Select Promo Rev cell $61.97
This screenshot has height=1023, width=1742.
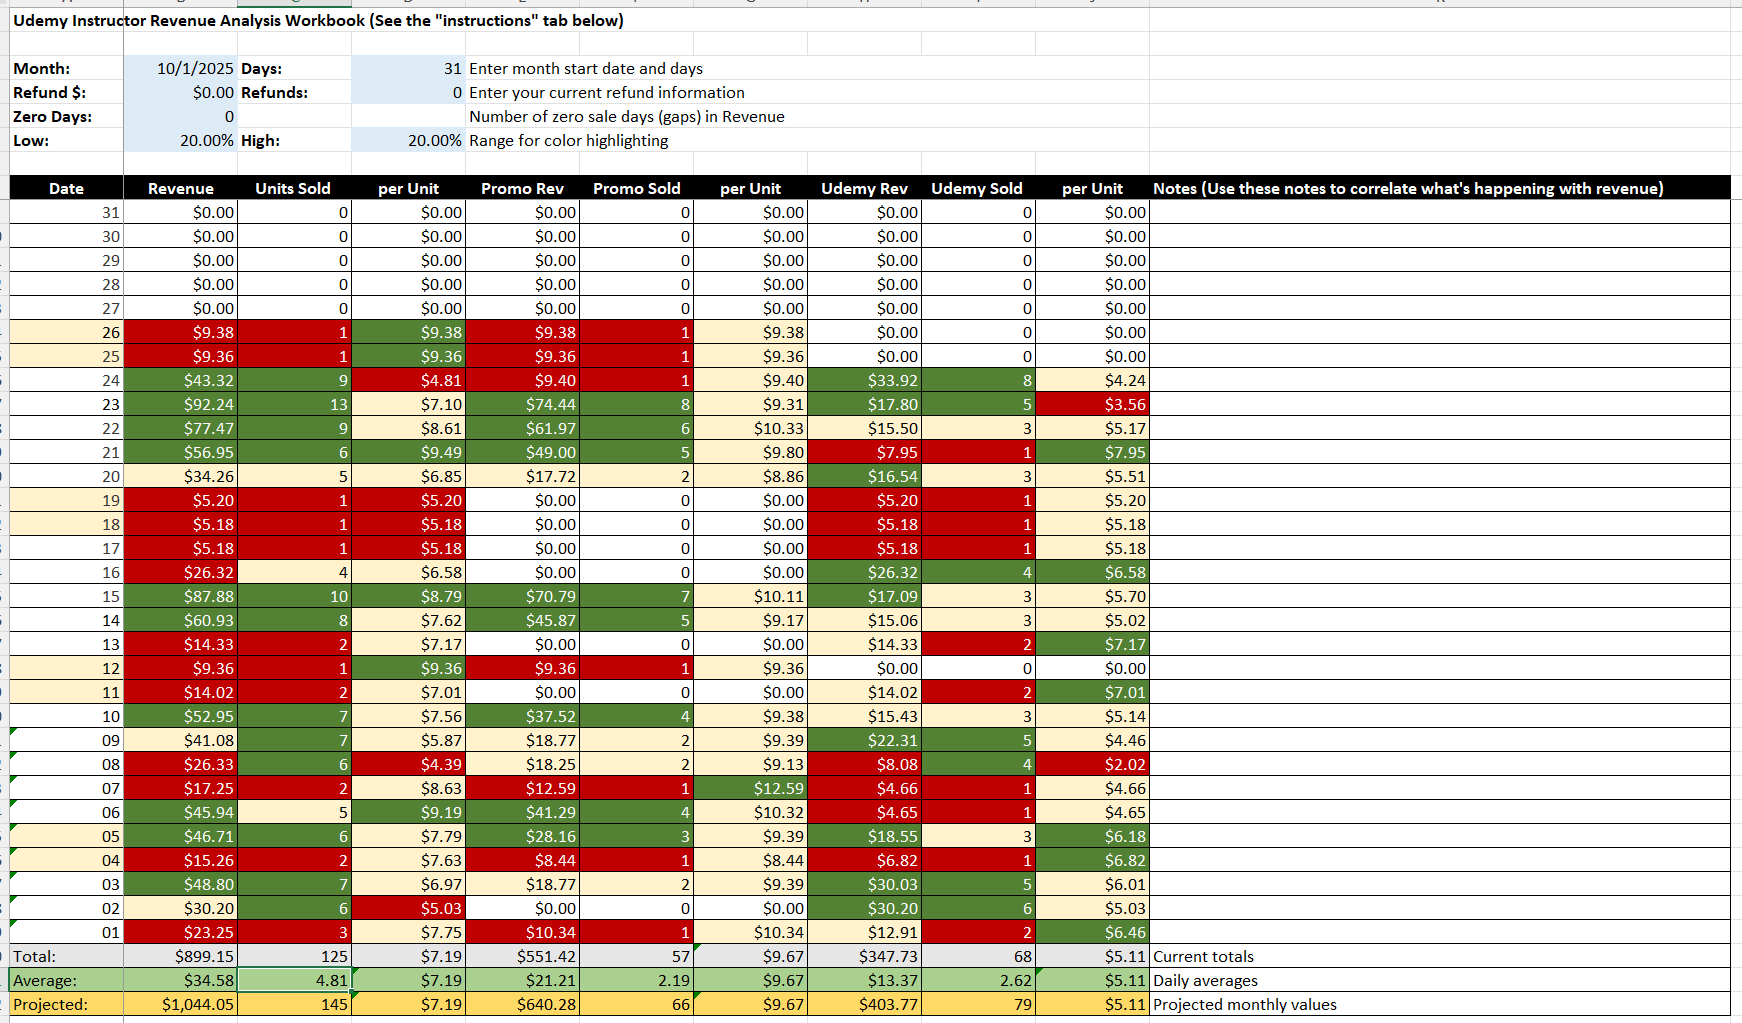522,428
